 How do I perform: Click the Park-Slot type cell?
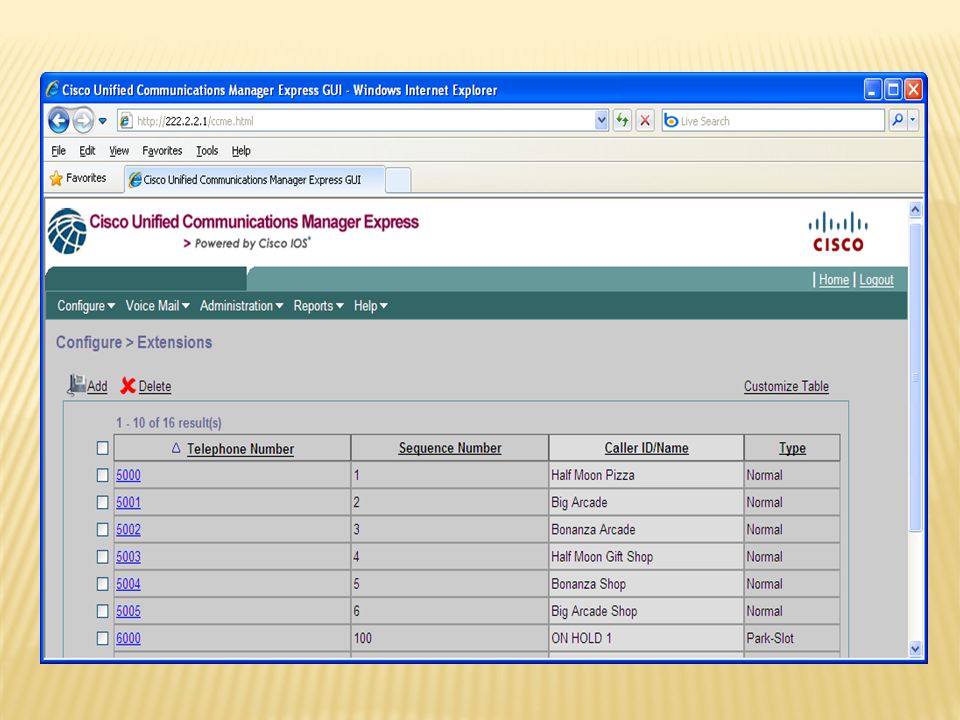coord(792,638)
